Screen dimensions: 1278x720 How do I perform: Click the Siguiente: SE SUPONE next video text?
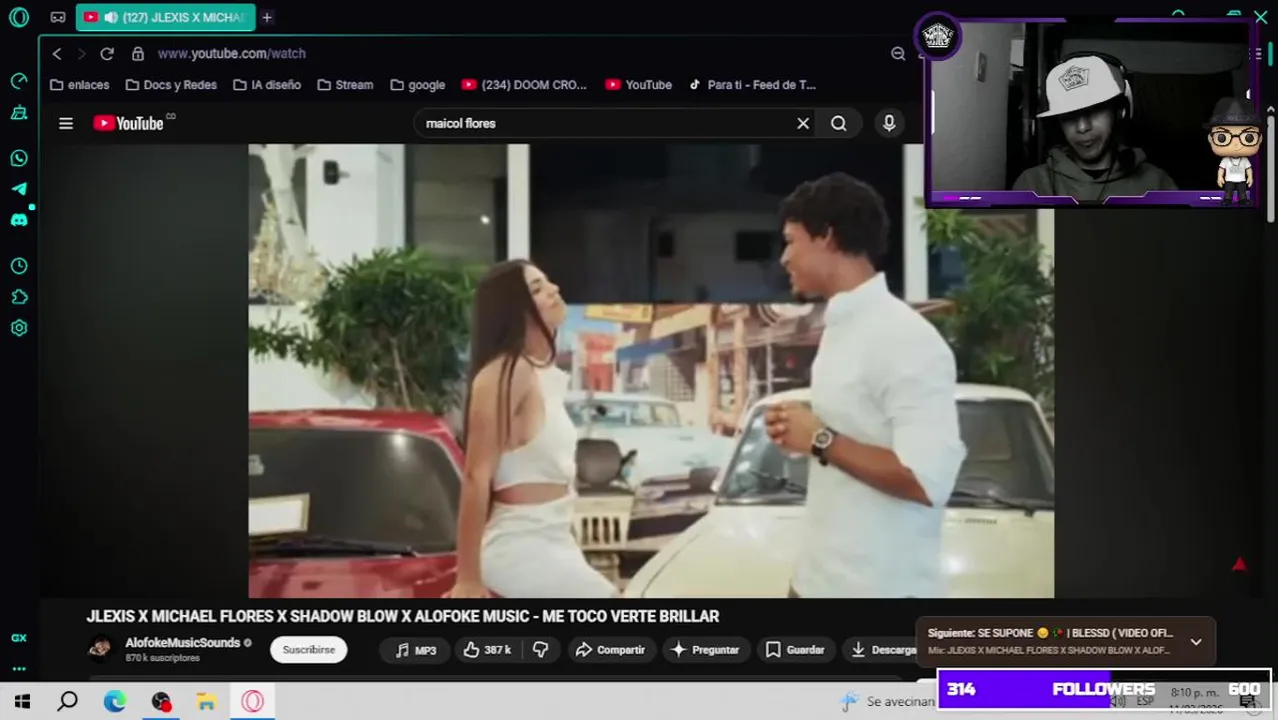click(x=1050, y=633)
